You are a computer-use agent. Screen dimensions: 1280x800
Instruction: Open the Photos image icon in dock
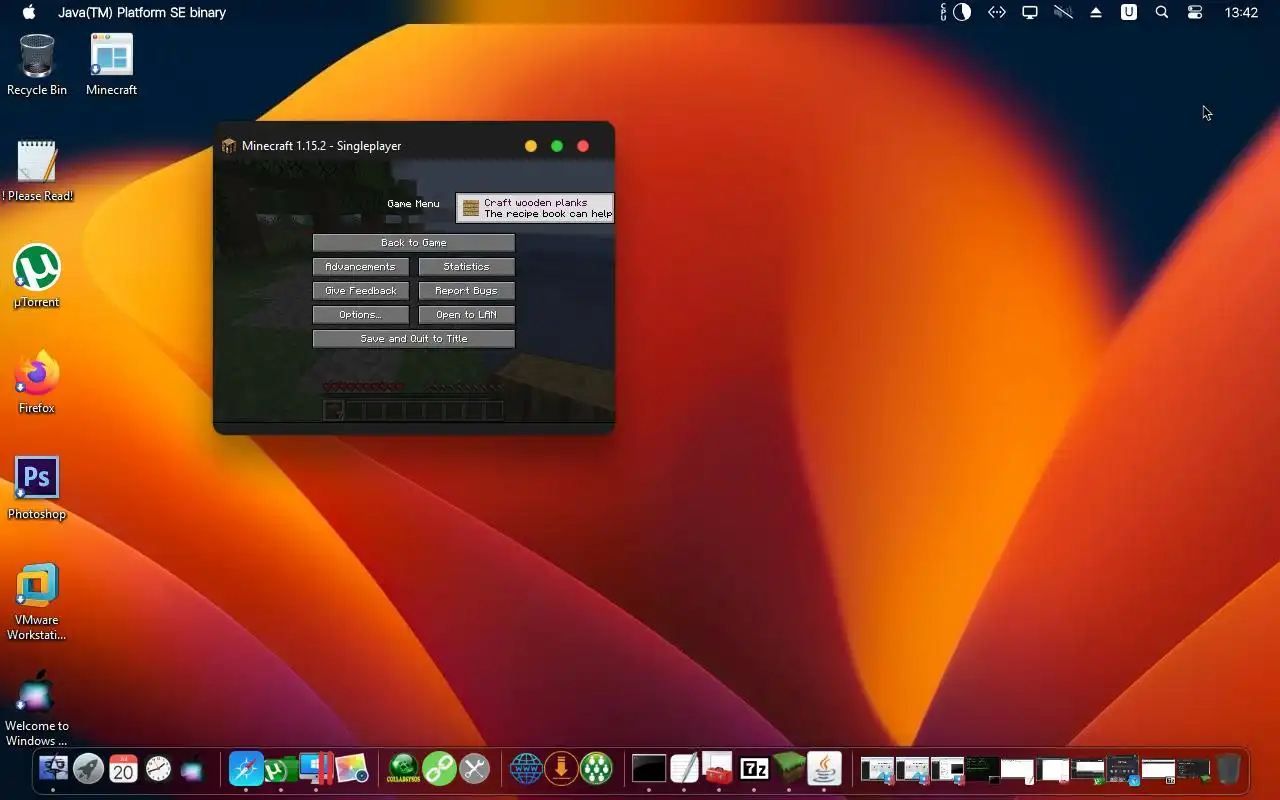point(351,769)
